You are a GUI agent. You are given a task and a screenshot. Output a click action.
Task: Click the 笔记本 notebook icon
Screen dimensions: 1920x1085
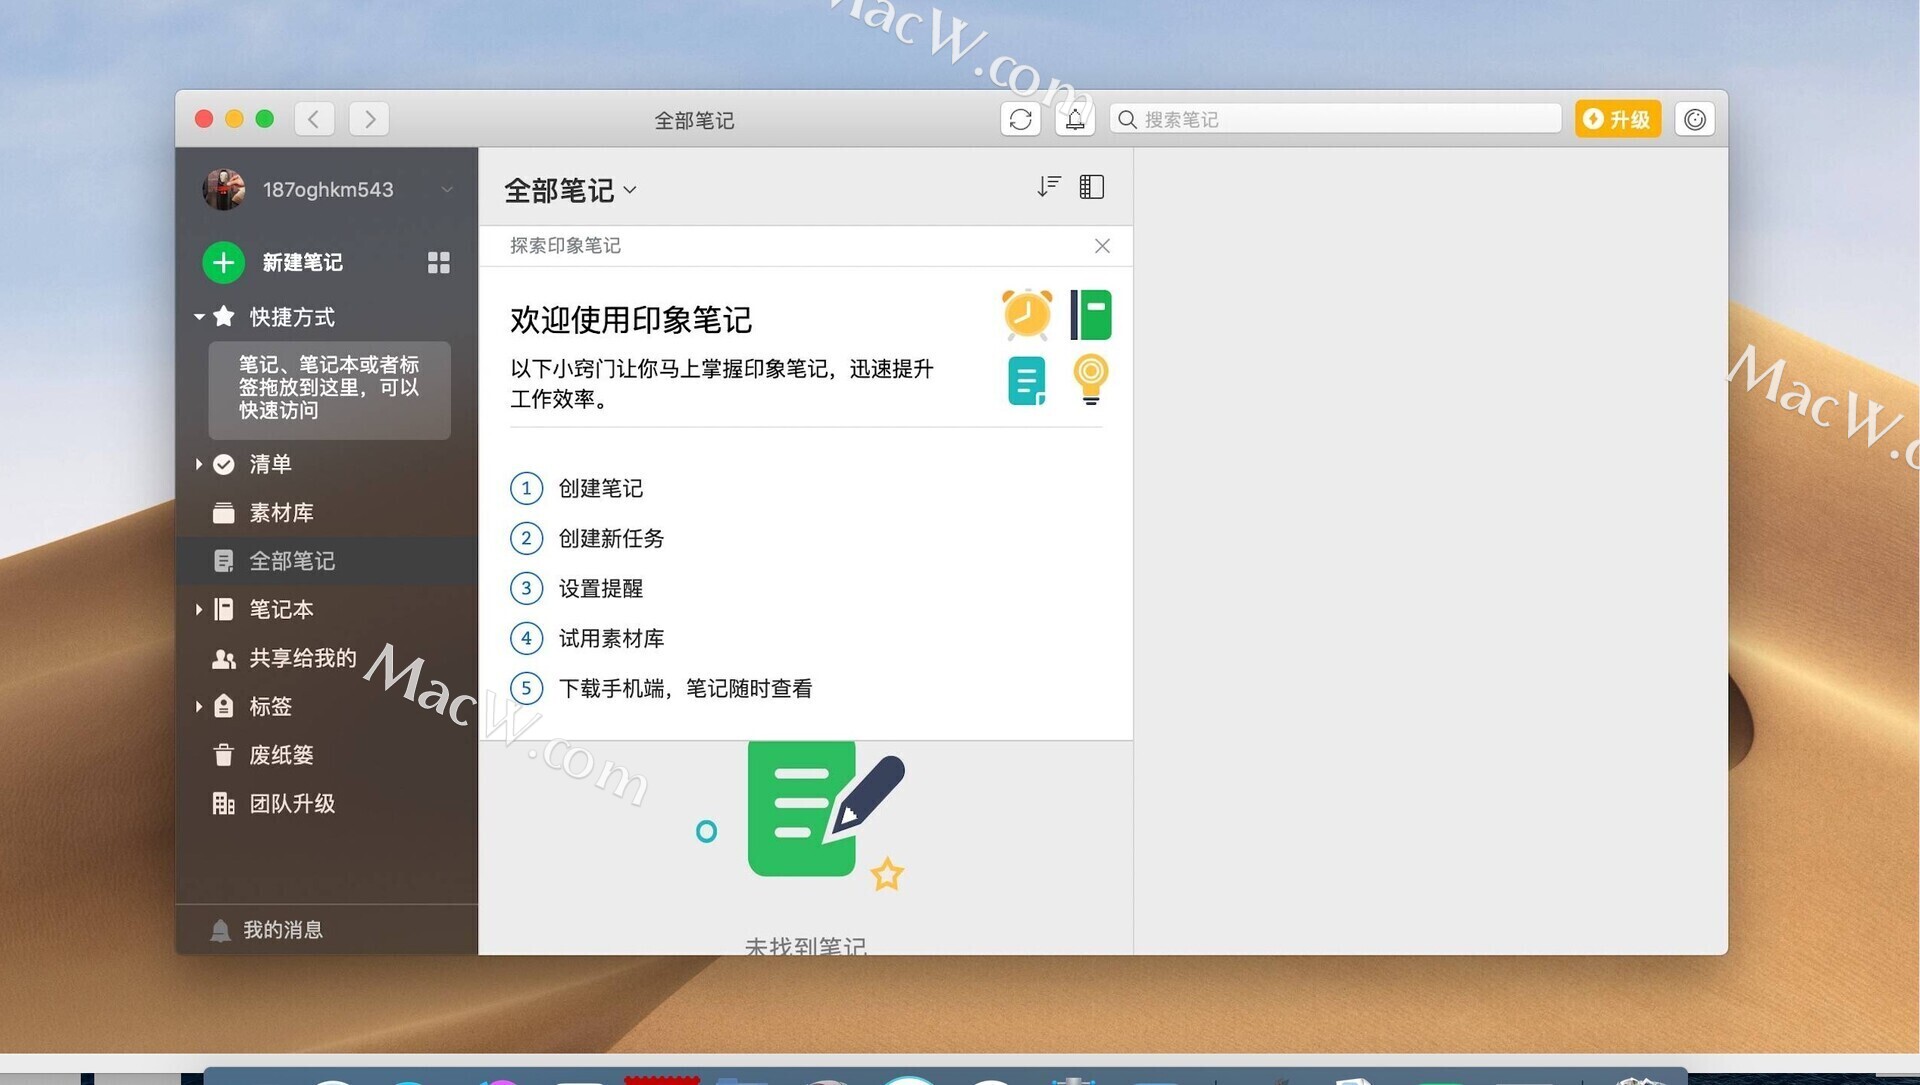(224, 609)
